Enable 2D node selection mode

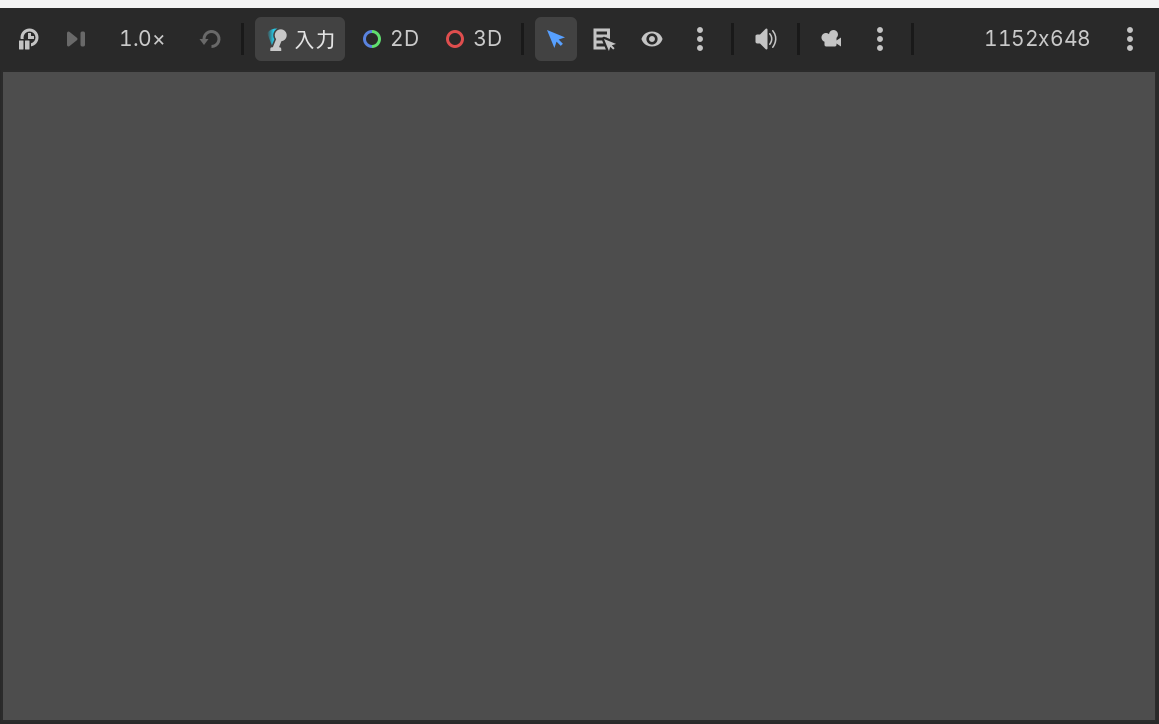[x=391, y=39]
